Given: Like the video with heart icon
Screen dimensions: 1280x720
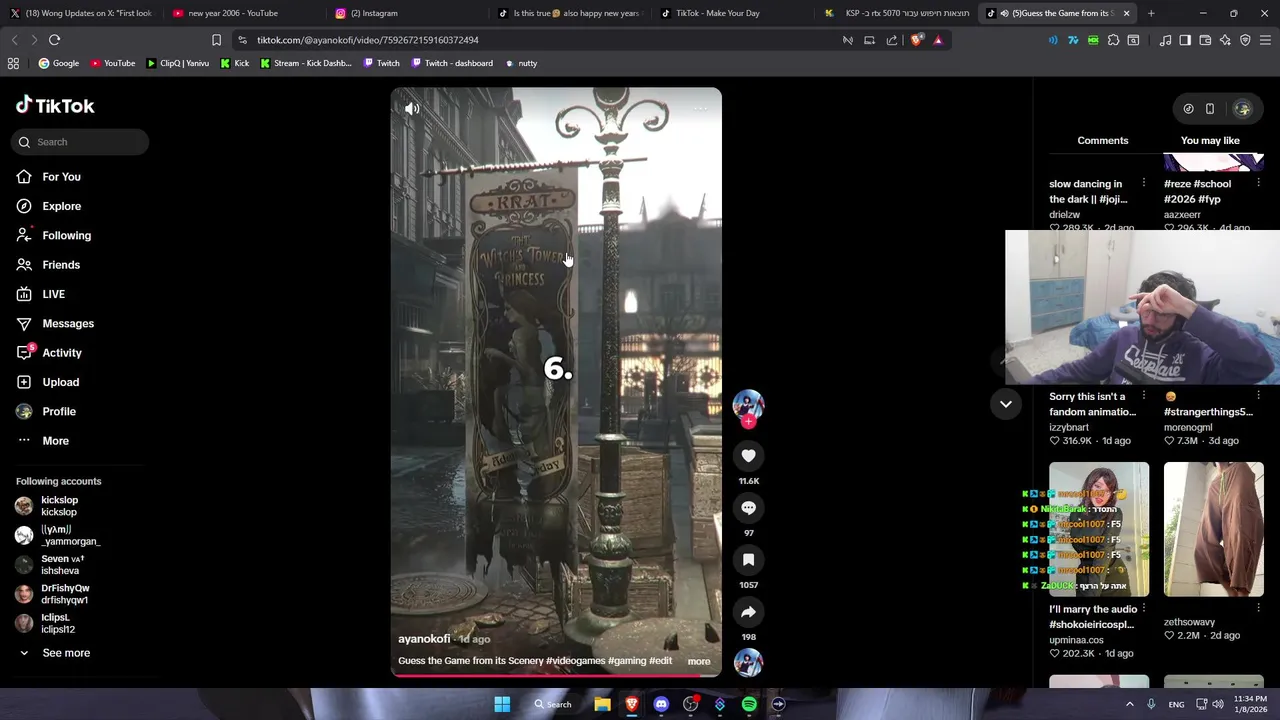Looking at the screenshot, I should [748, 456].
